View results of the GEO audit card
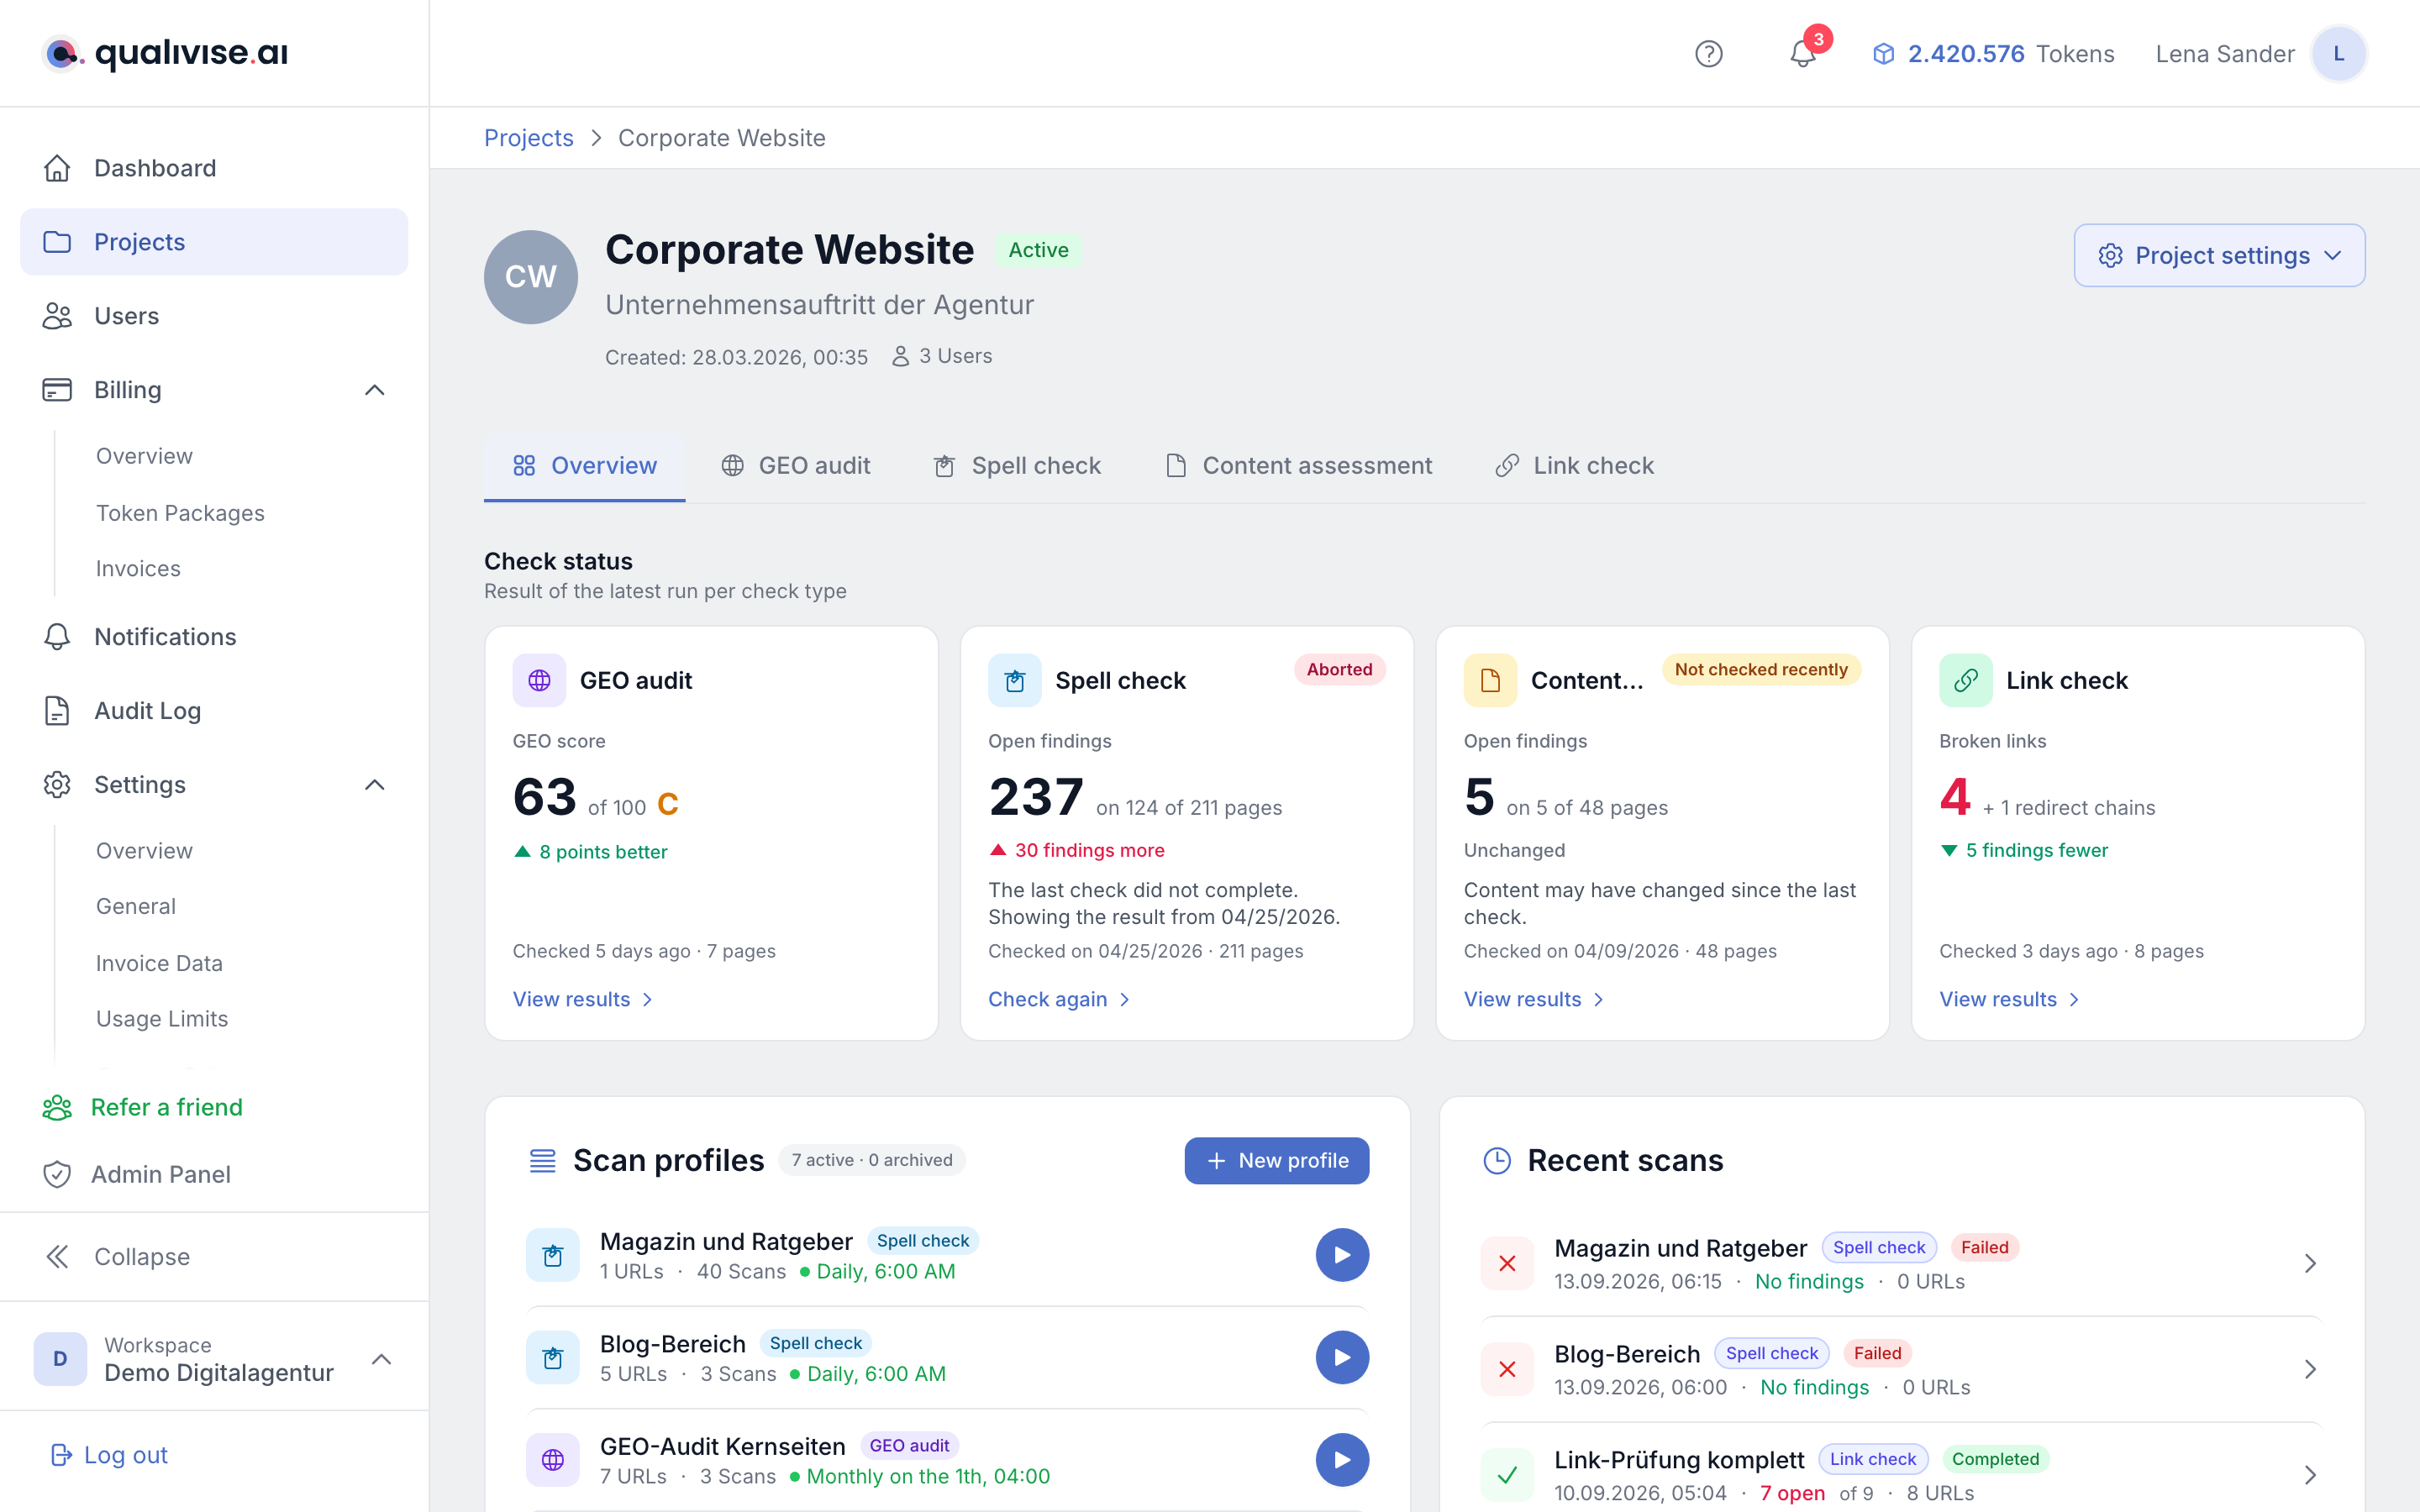Viewport: 2420px width, 1512px height. pyautogui.click(x=582, y=999)
